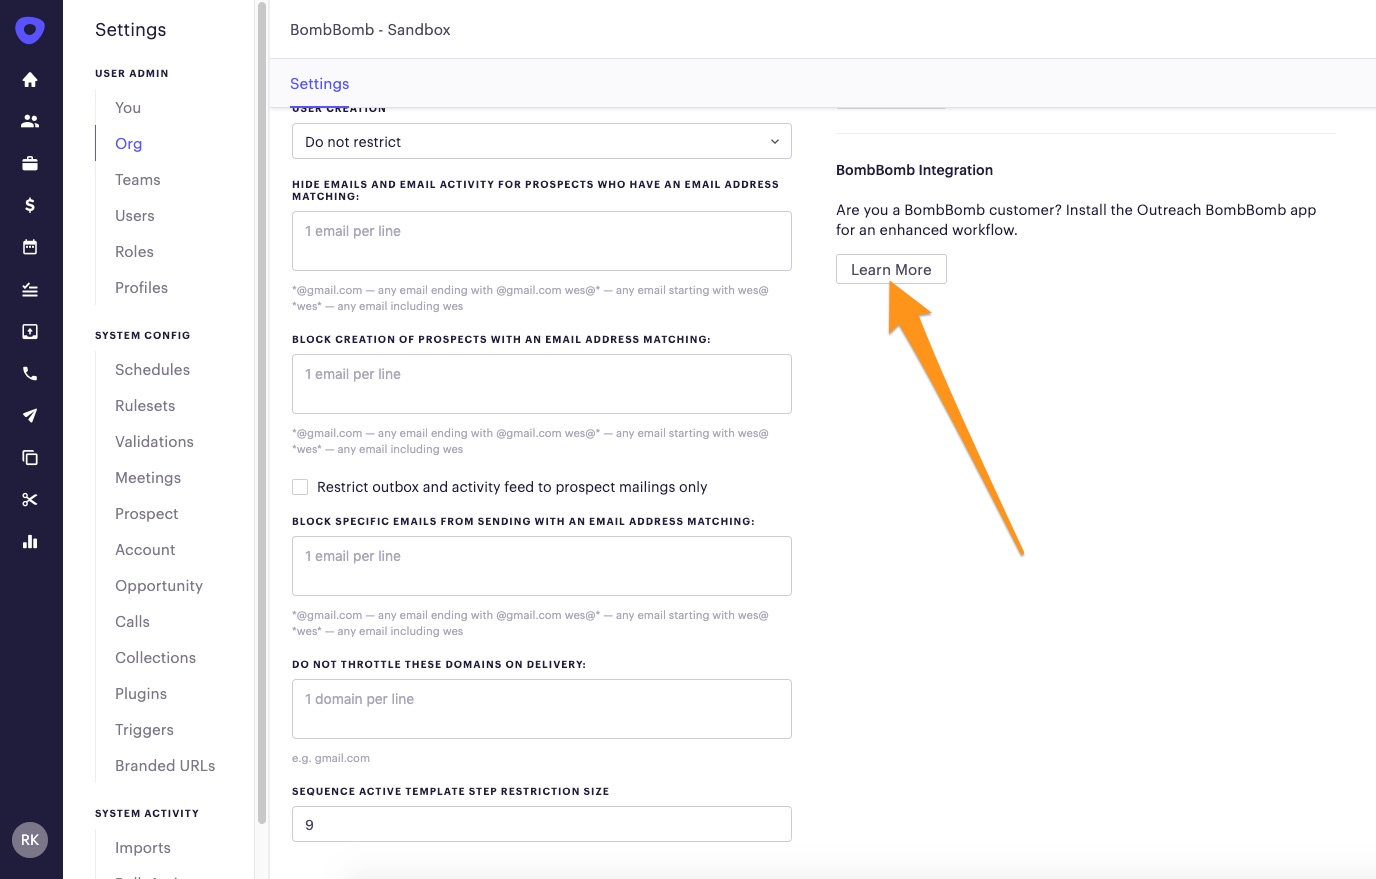
Task: Open Rulesets in System Config
Action: 145,406
